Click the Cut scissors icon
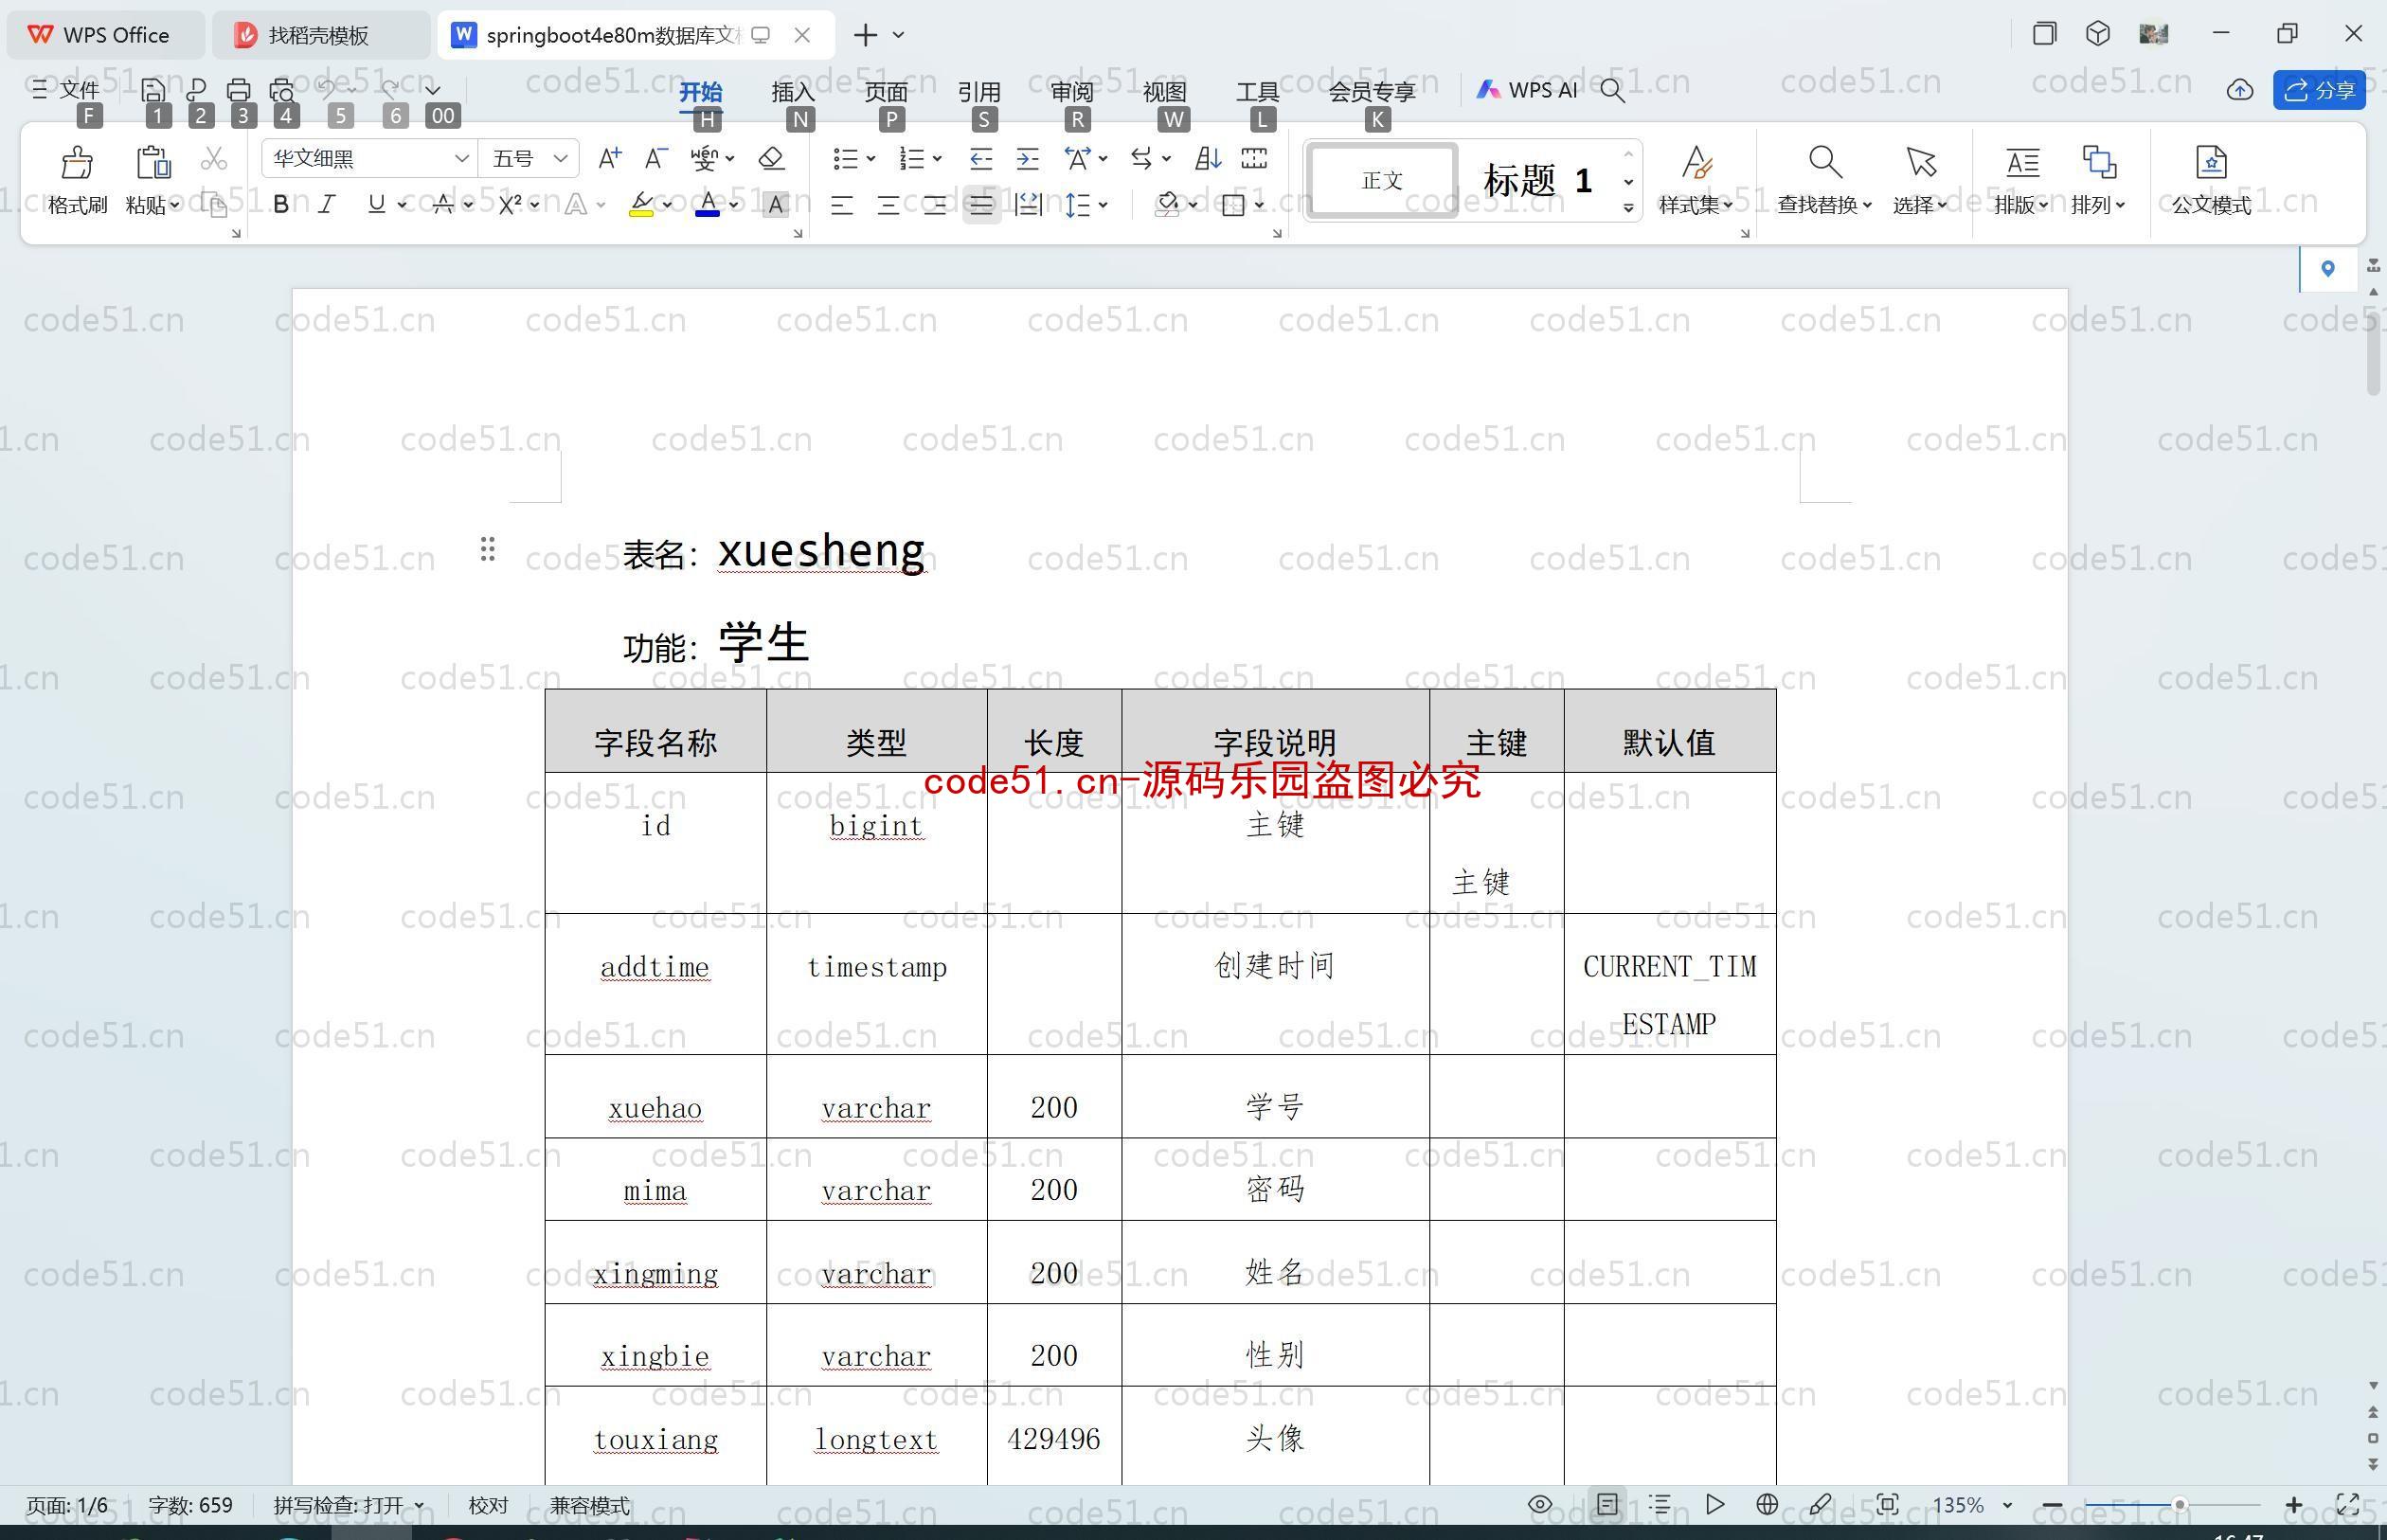Screen dimensions: 2387x1540 (x=213, y=159)
